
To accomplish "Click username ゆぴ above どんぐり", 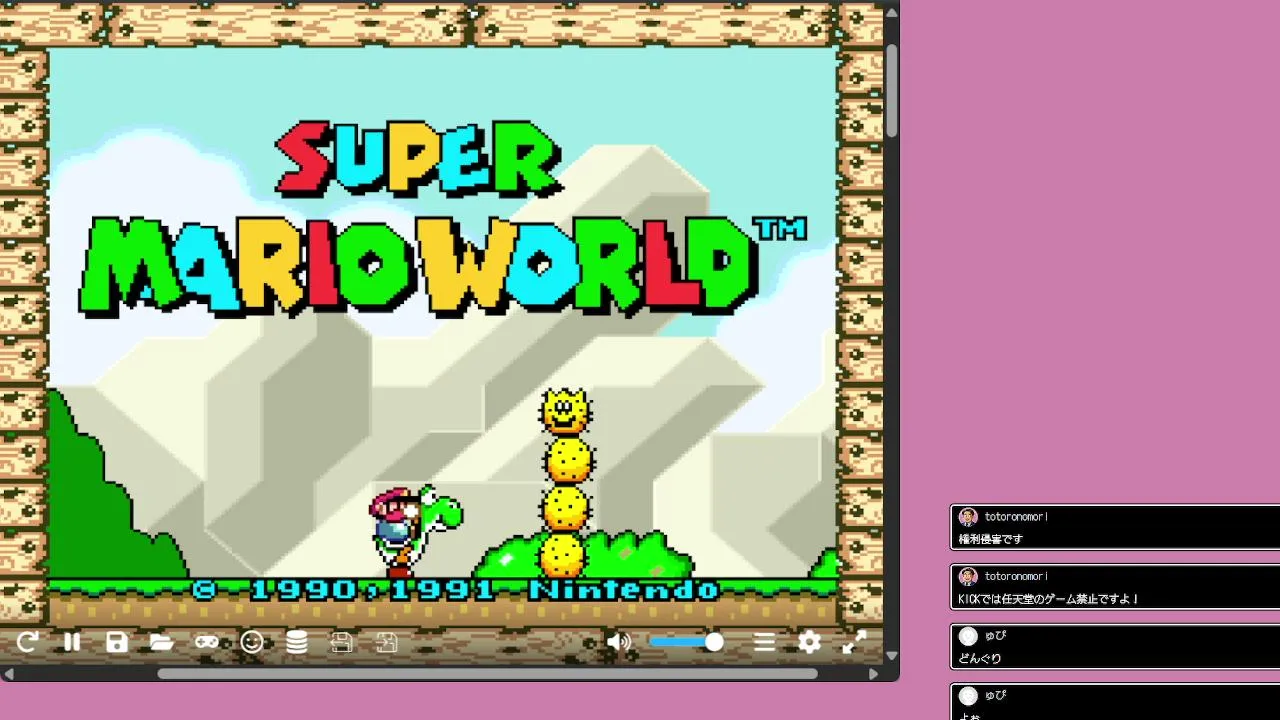I will [x=995, y=636].
